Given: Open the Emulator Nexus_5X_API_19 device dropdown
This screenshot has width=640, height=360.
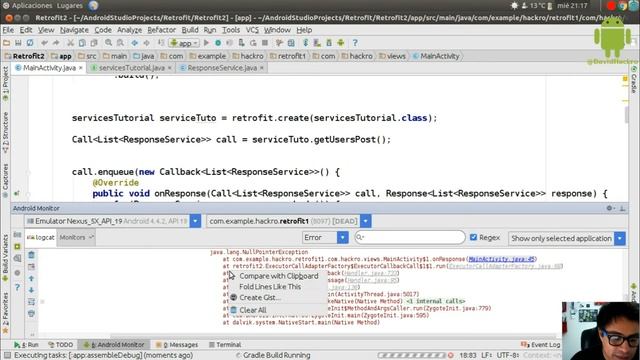Looking at the screenshot, I should click(195, 221).
